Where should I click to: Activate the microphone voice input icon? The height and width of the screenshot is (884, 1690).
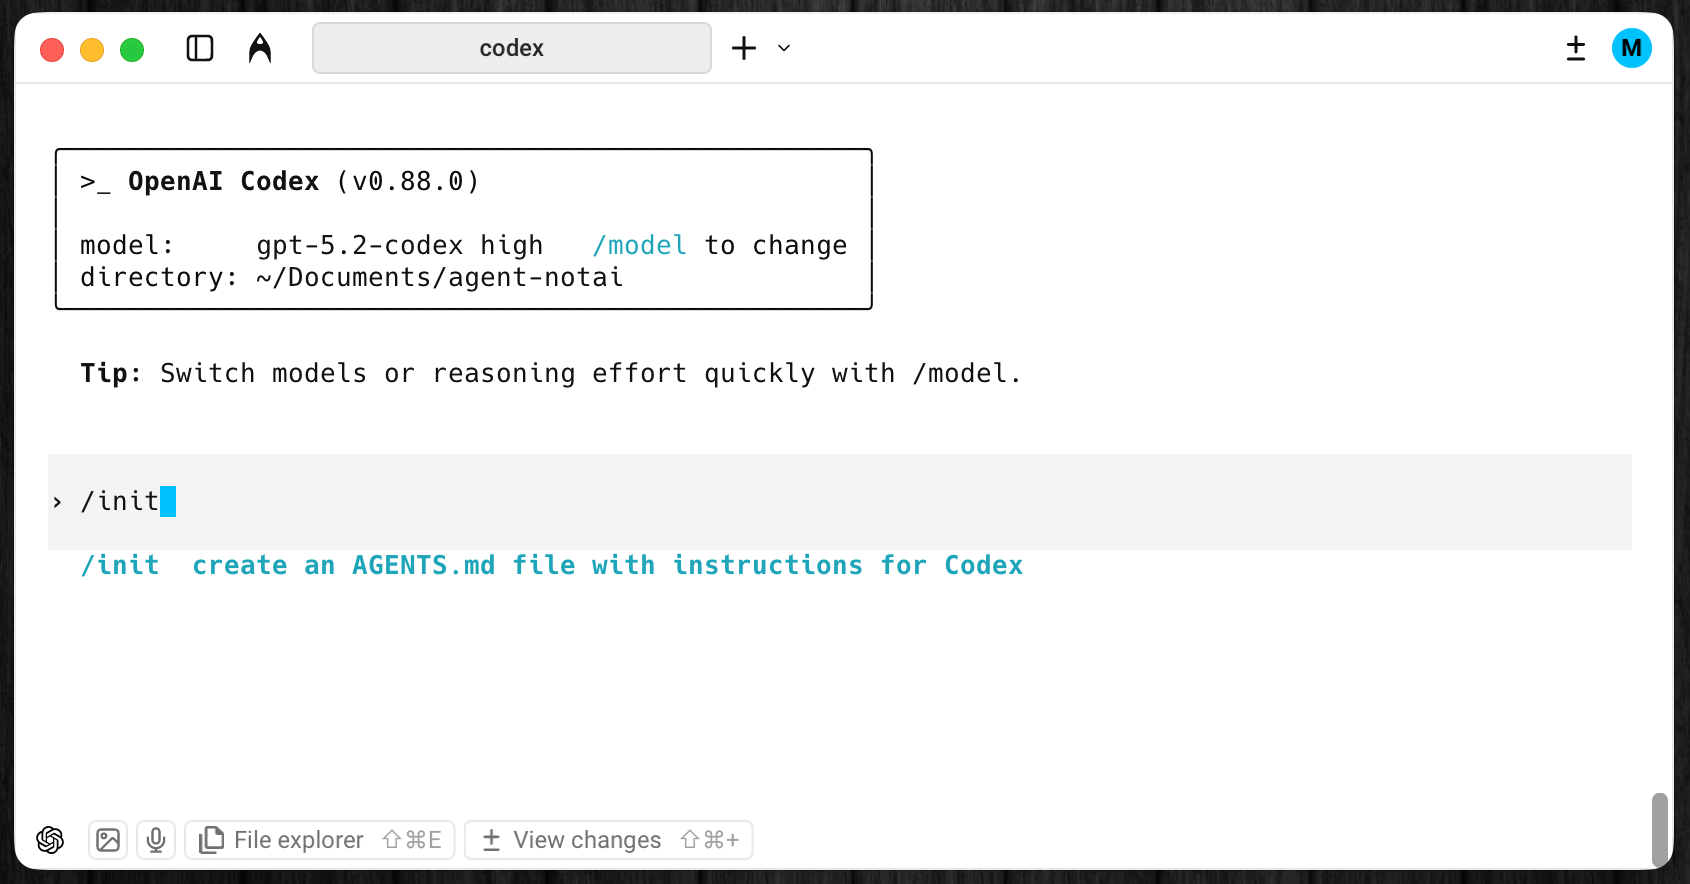(156, 840)
